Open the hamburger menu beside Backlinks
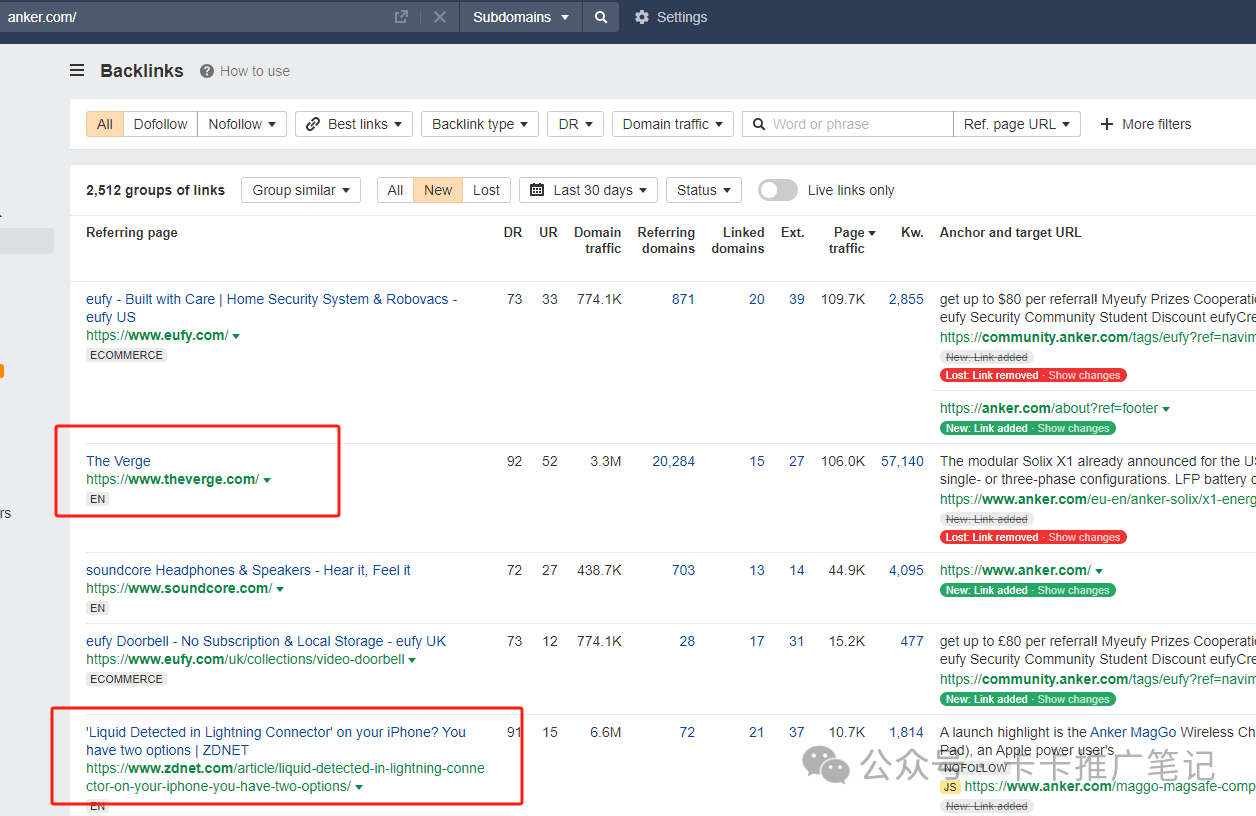This screenshot has height=816, width=1256. (x=77, y=71)
